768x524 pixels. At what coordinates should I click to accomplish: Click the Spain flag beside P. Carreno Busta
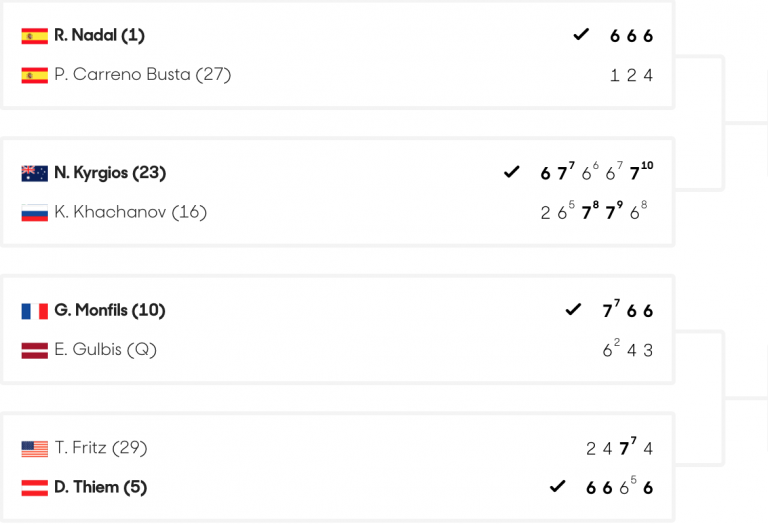point(35,75)
